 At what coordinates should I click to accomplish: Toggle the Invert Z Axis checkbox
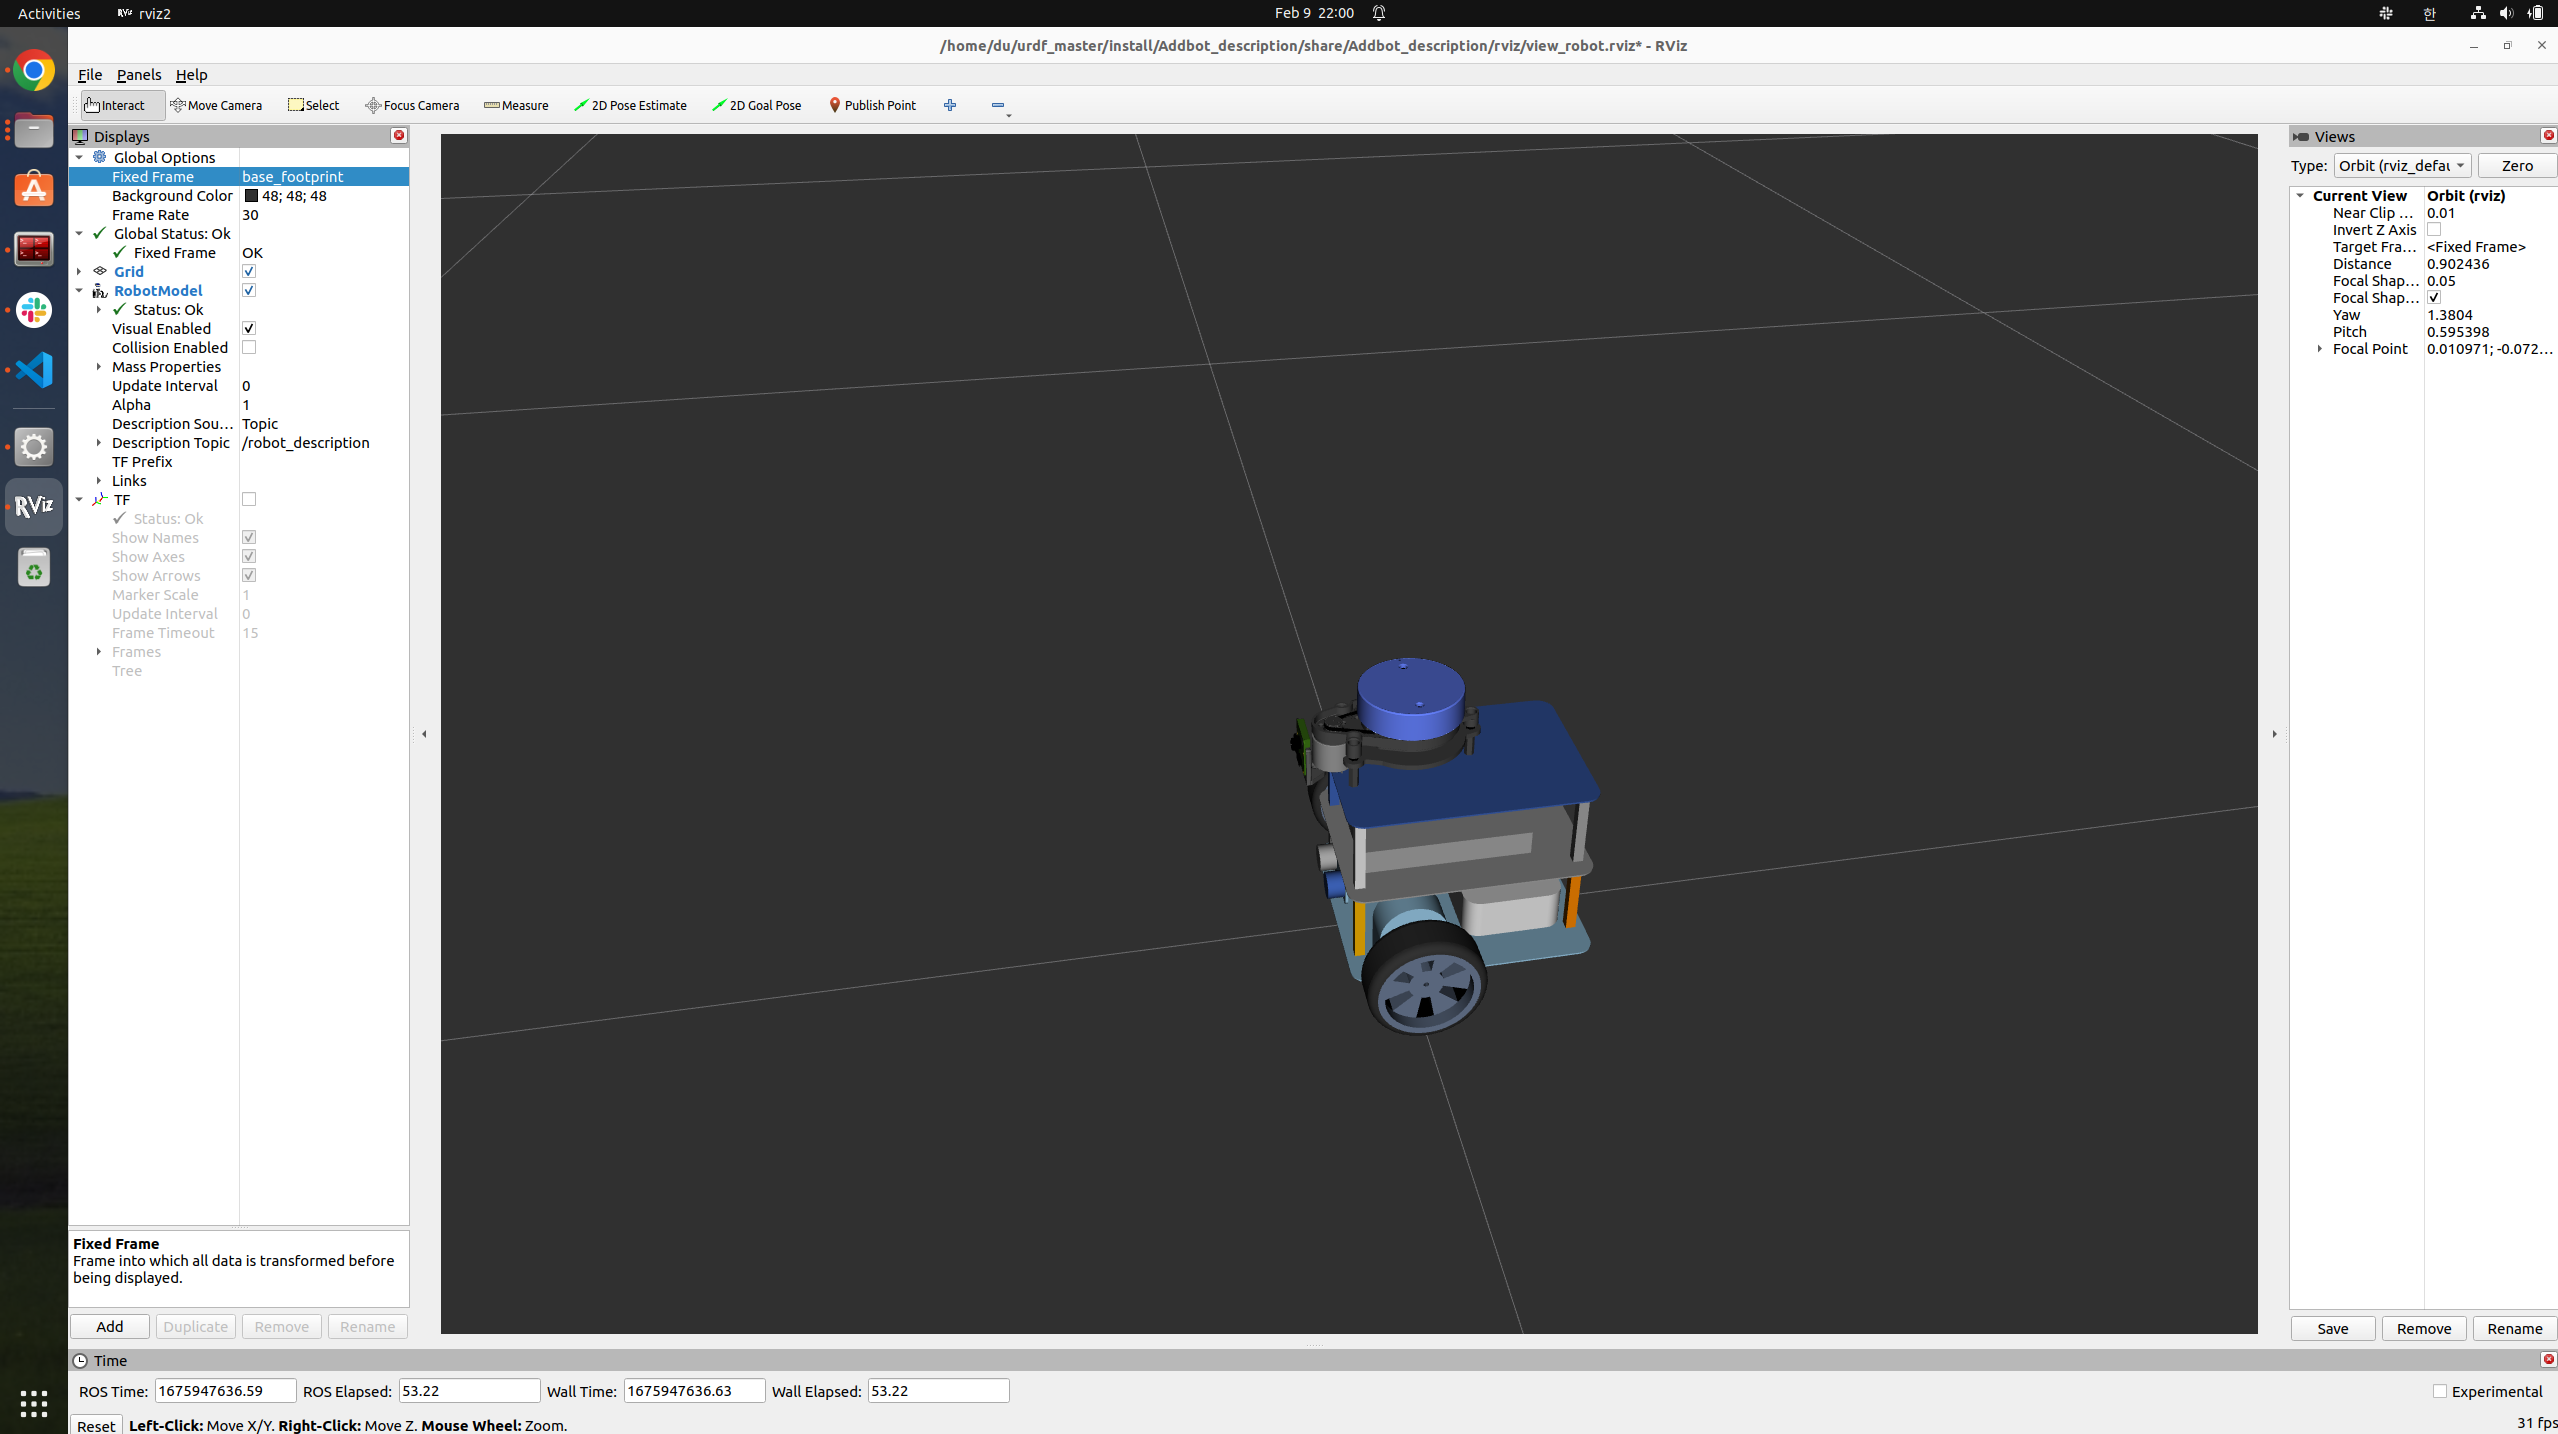(x=2434, y=230)
